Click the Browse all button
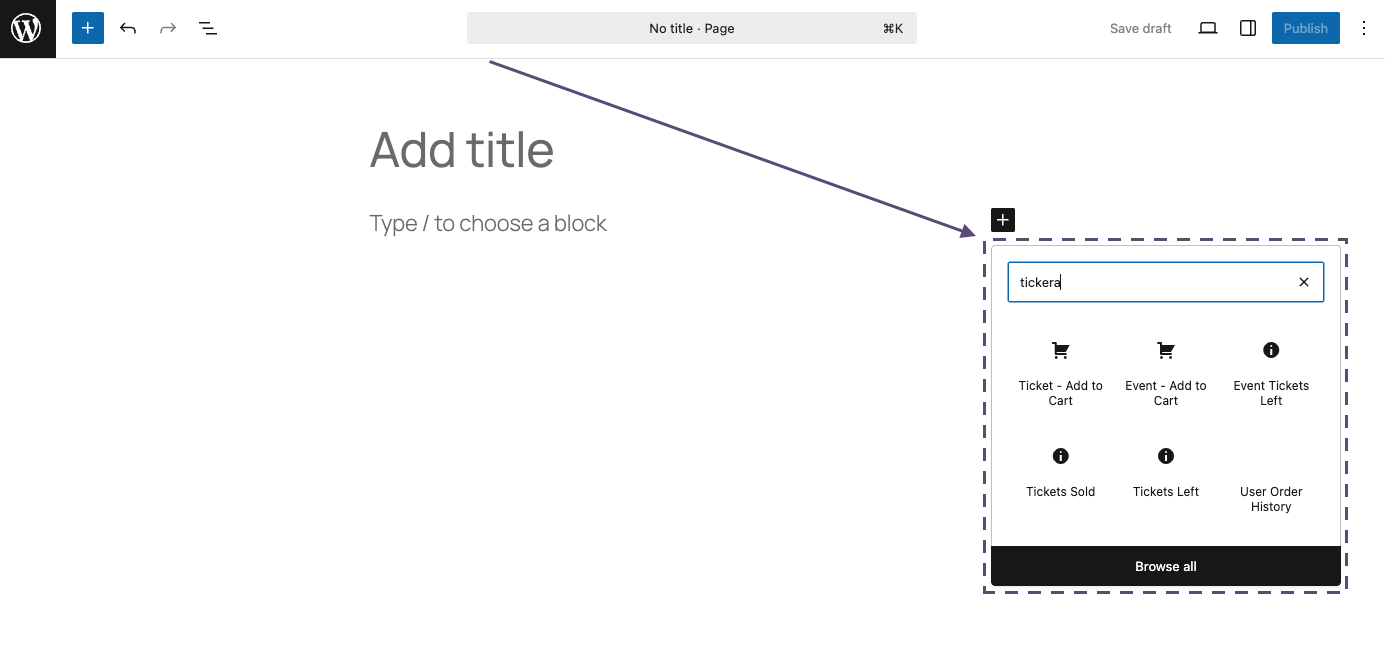The width and height of the screenshot is (1385, 657). [1166, 566]
